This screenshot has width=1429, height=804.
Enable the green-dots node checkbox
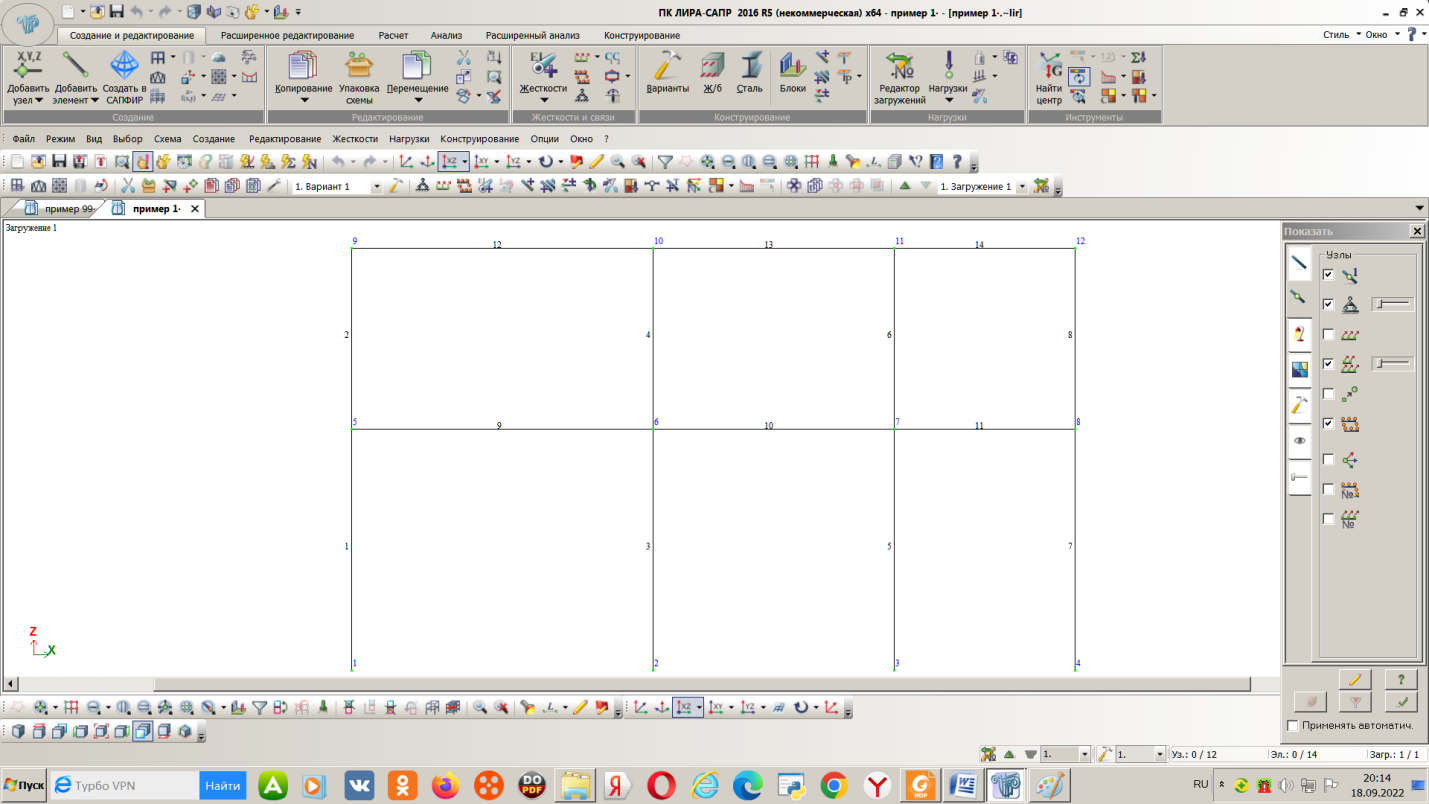click(x=1328, y=394)
